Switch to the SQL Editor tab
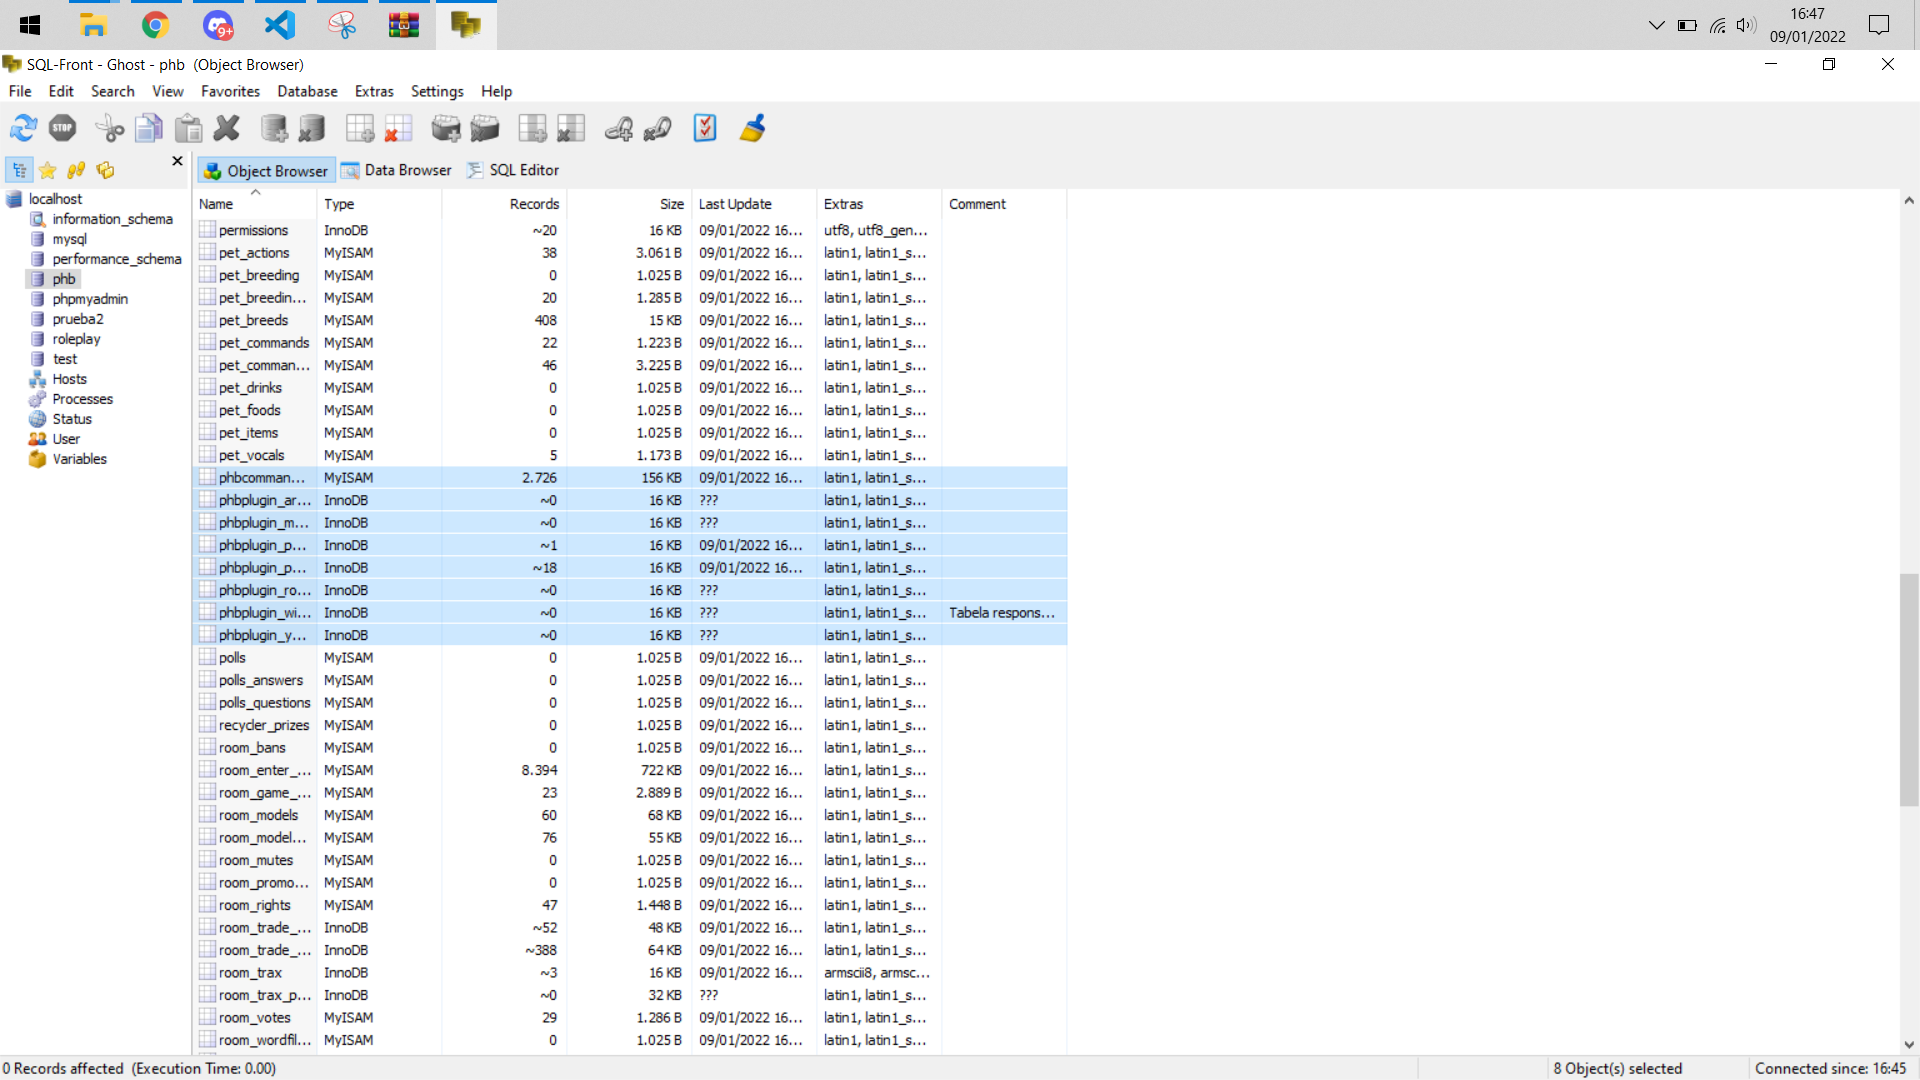Screen dimensions: 1920x1080 513,170
